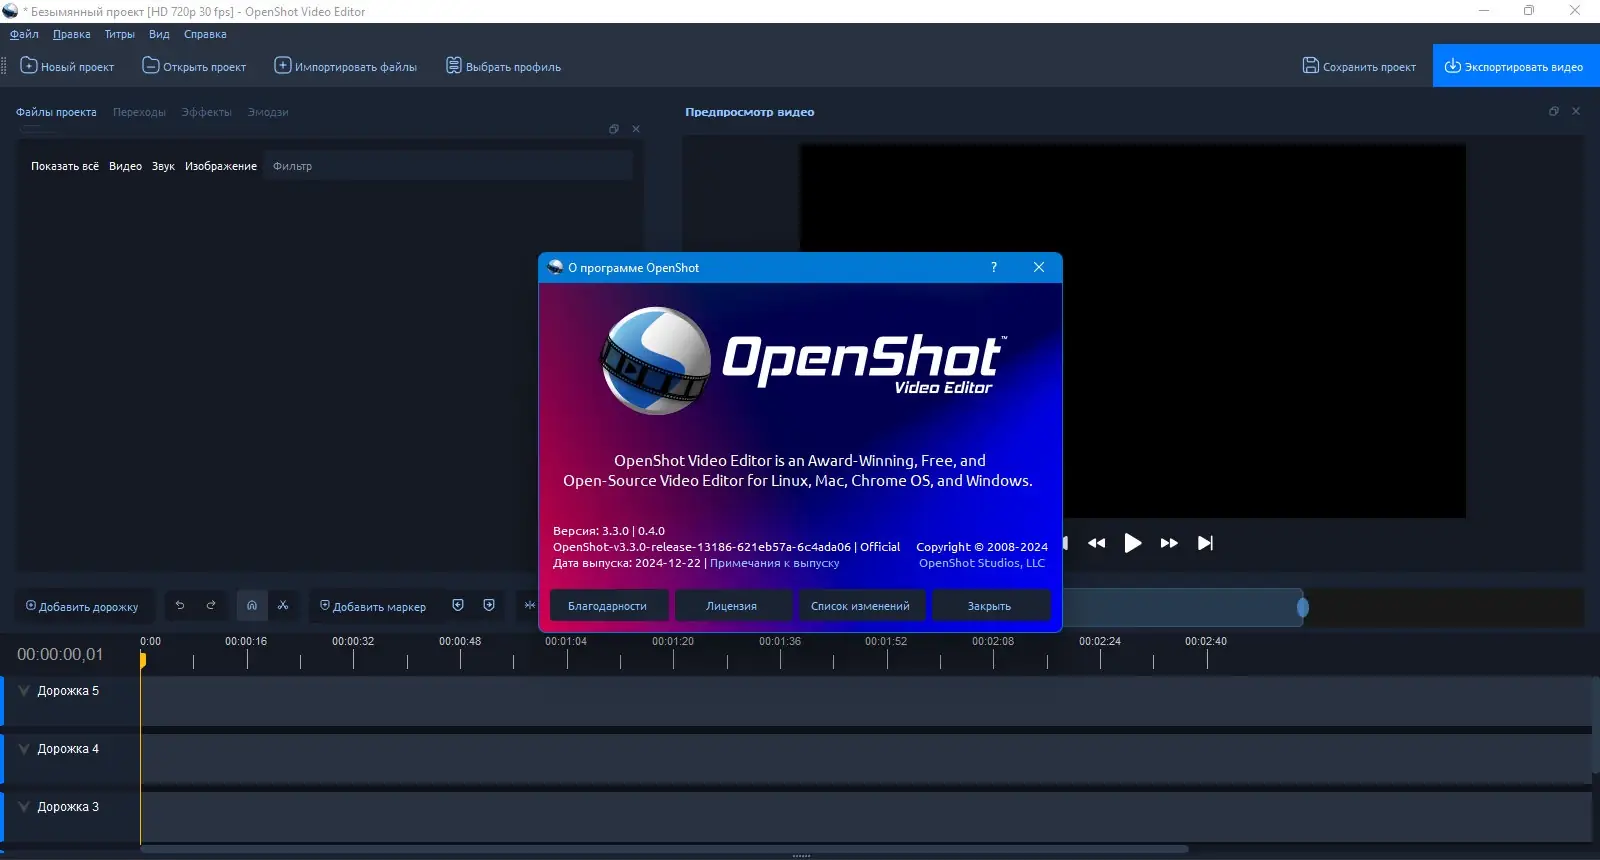Open the OpenShot Studios, LLC link
The height and width of the screenshot is (860, 1600).
[x=982, y=563]
